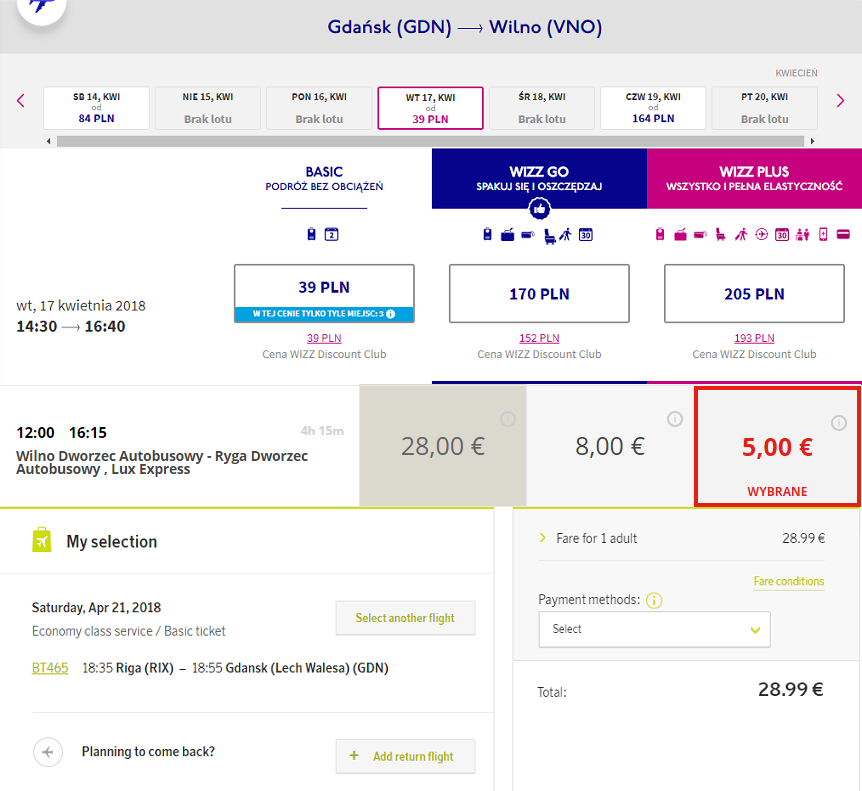This screenshot has height=791, width=862.
Task: Select the WT 17, KWI 39 PLN date
Action: point(430,108)
